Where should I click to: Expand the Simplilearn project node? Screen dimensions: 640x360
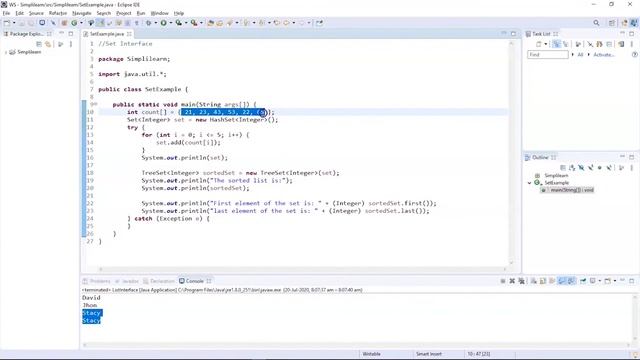(5, 52)
